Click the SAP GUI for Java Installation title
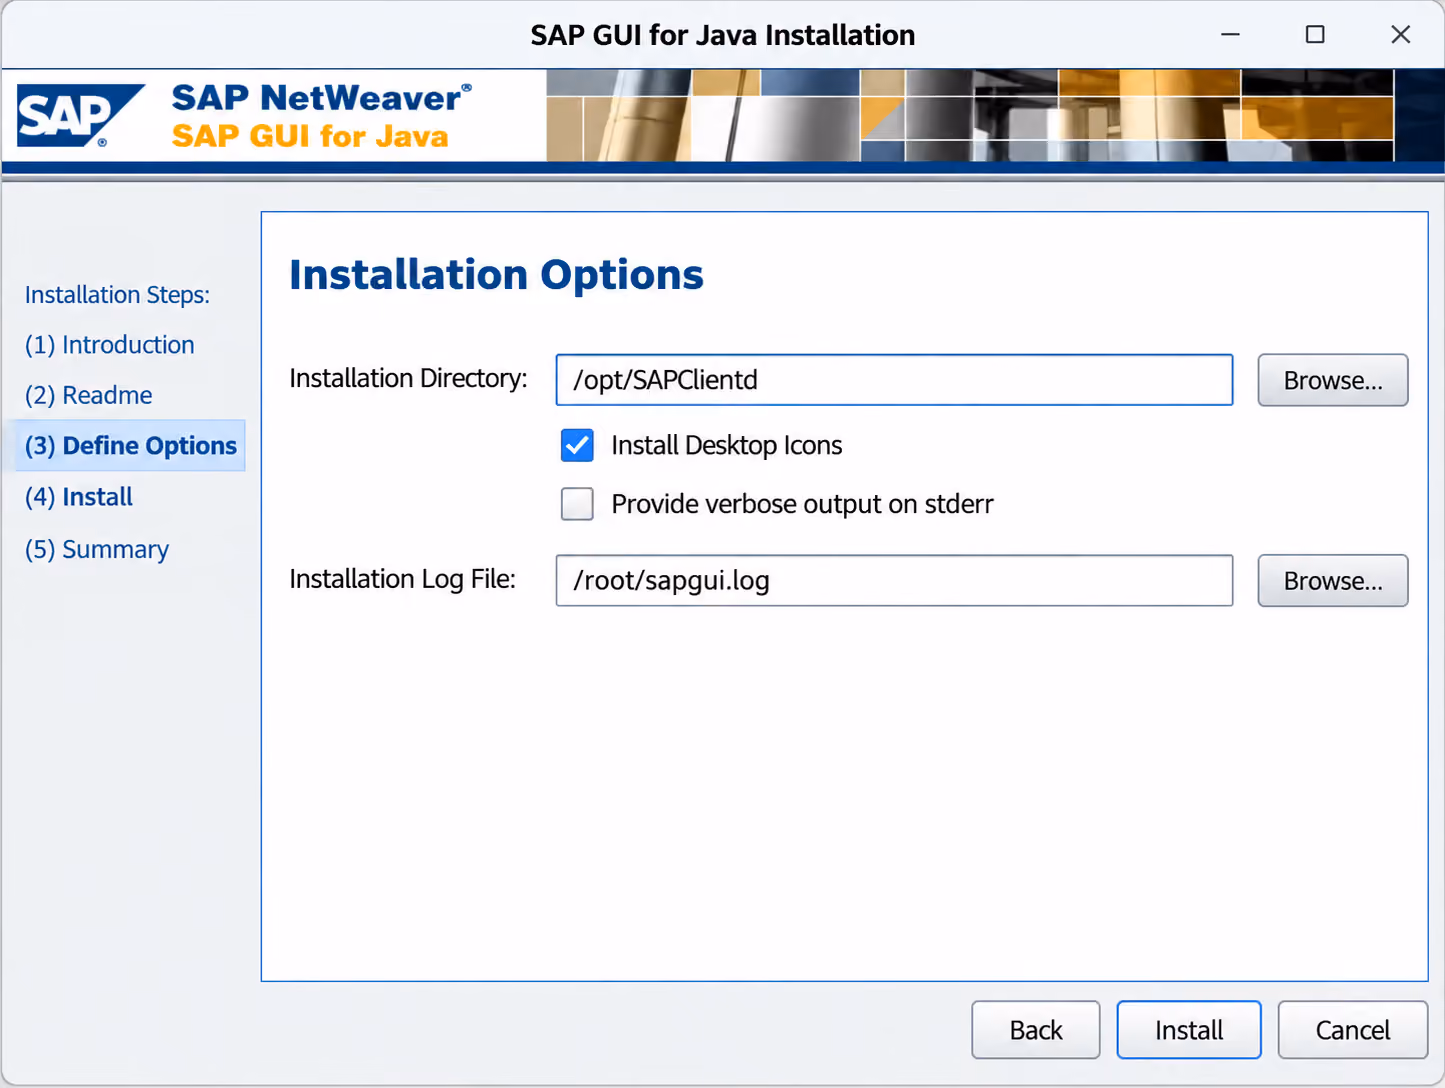Image resolution: width=1445 pixels, height=1088 pixels. coord(722,35)
